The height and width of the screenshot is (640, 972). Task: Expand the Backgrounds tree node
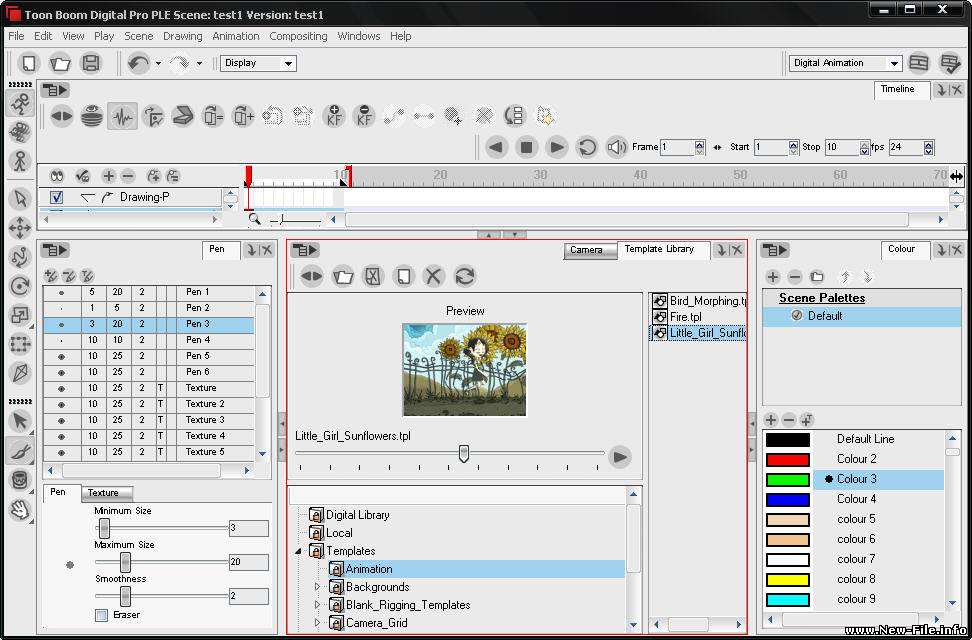[x=318, y=587]
